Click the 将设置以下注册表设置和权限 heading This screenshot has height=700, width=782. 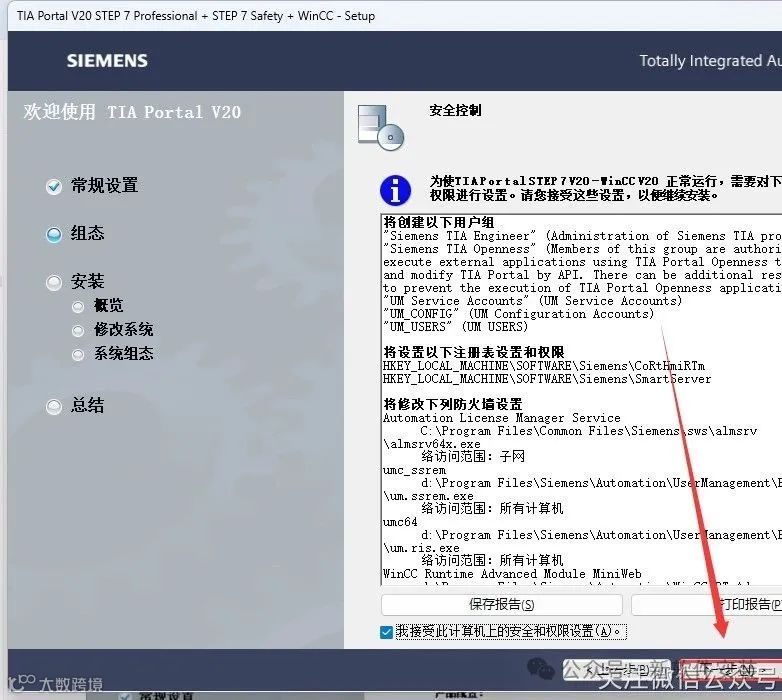474,352
